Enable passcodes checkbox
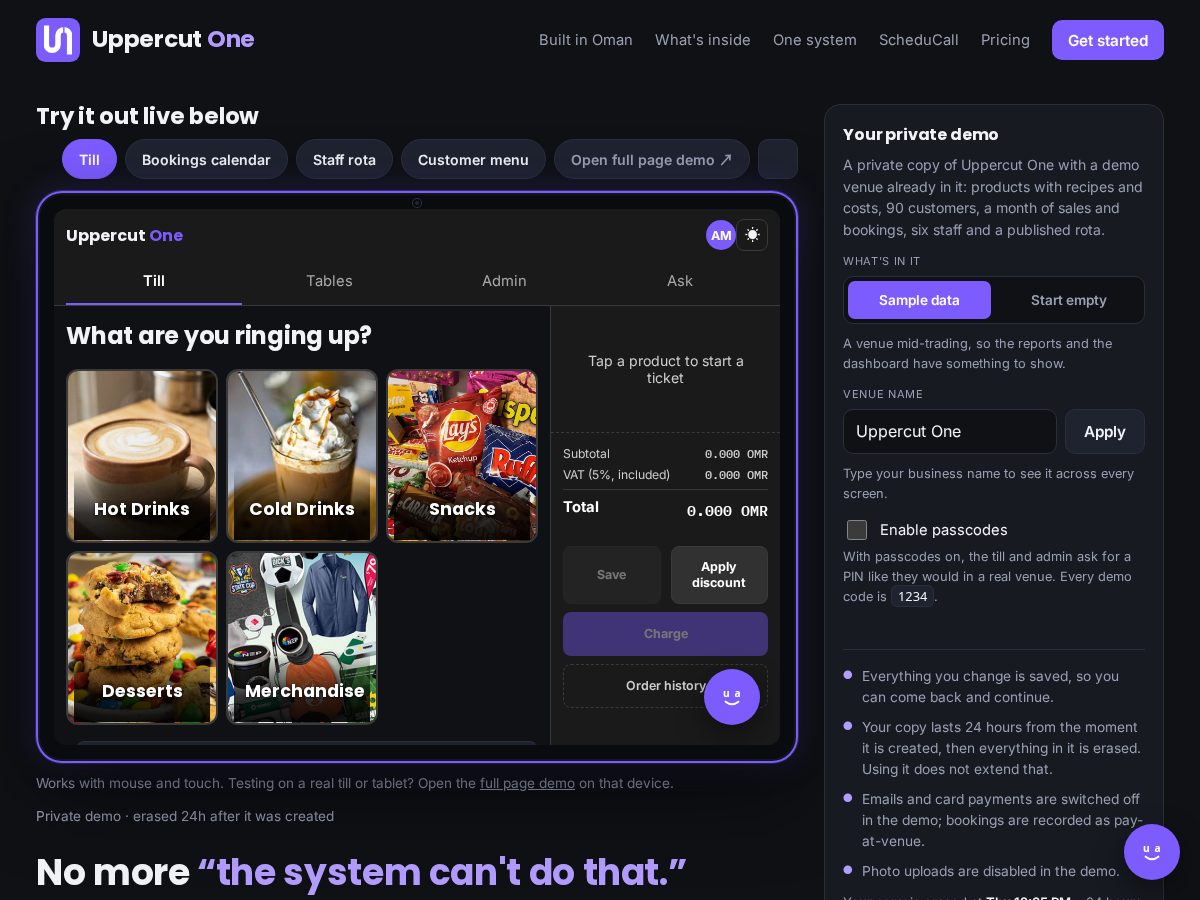1200x900 pixels. pyautogui.click(x=857, y=530)
